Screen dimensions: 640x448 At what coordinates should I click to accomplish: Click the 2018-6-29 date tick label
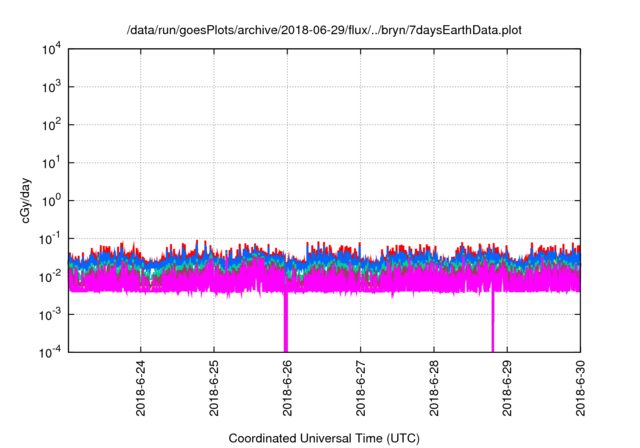tap(507, 388)
